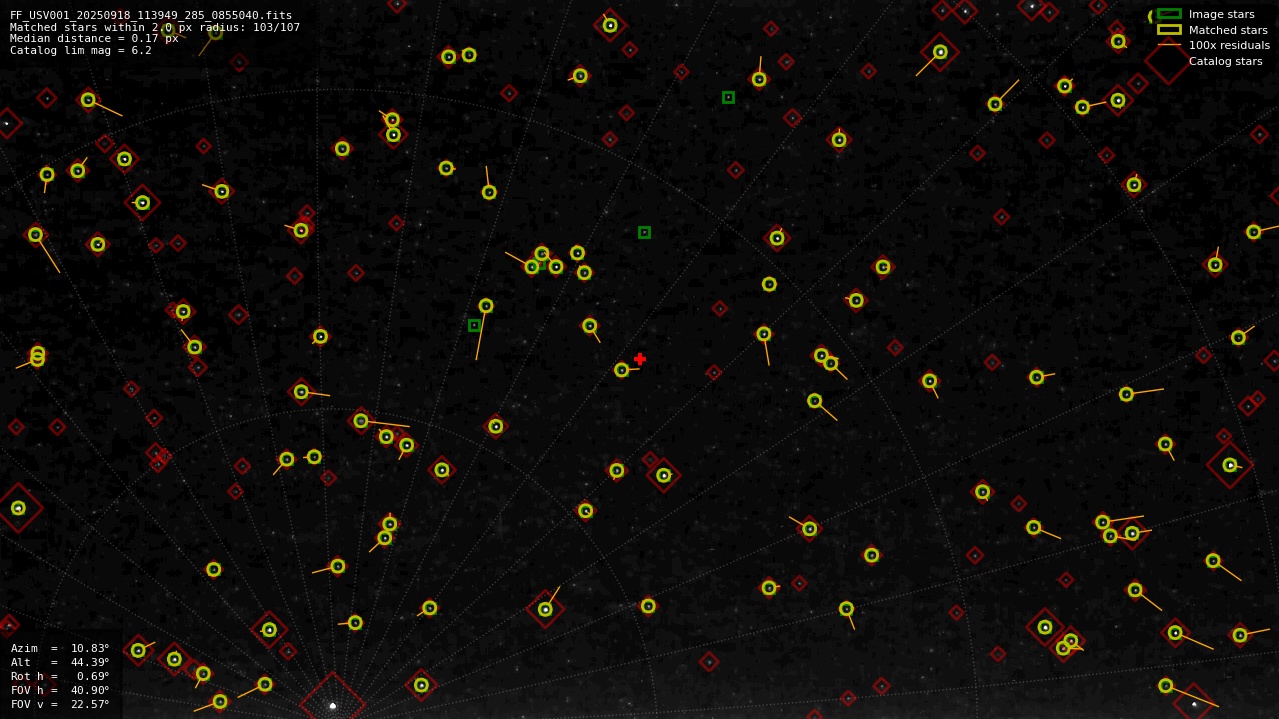
Task: Click the 'Image stars' legend label
Action: tap(1221, 14)
